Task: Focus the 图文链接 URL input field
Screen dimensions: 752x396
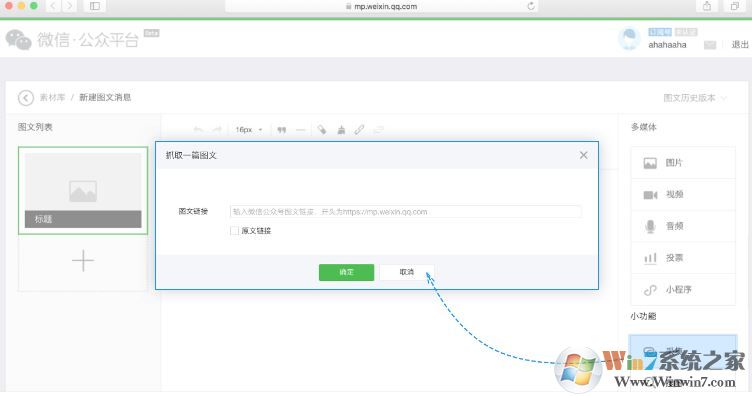Action: [x=405, y=211]
